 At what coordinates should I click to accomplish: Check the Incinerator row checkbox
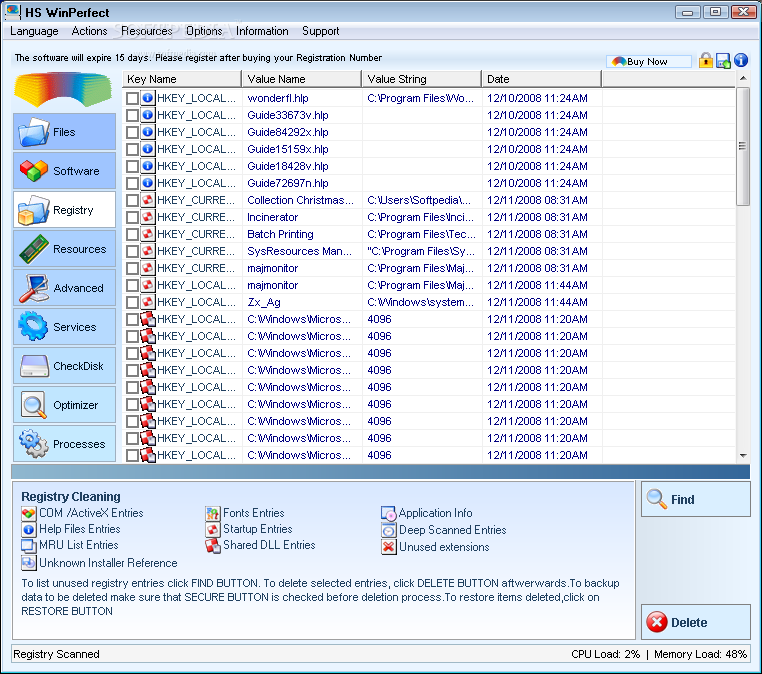pos(132,217)
